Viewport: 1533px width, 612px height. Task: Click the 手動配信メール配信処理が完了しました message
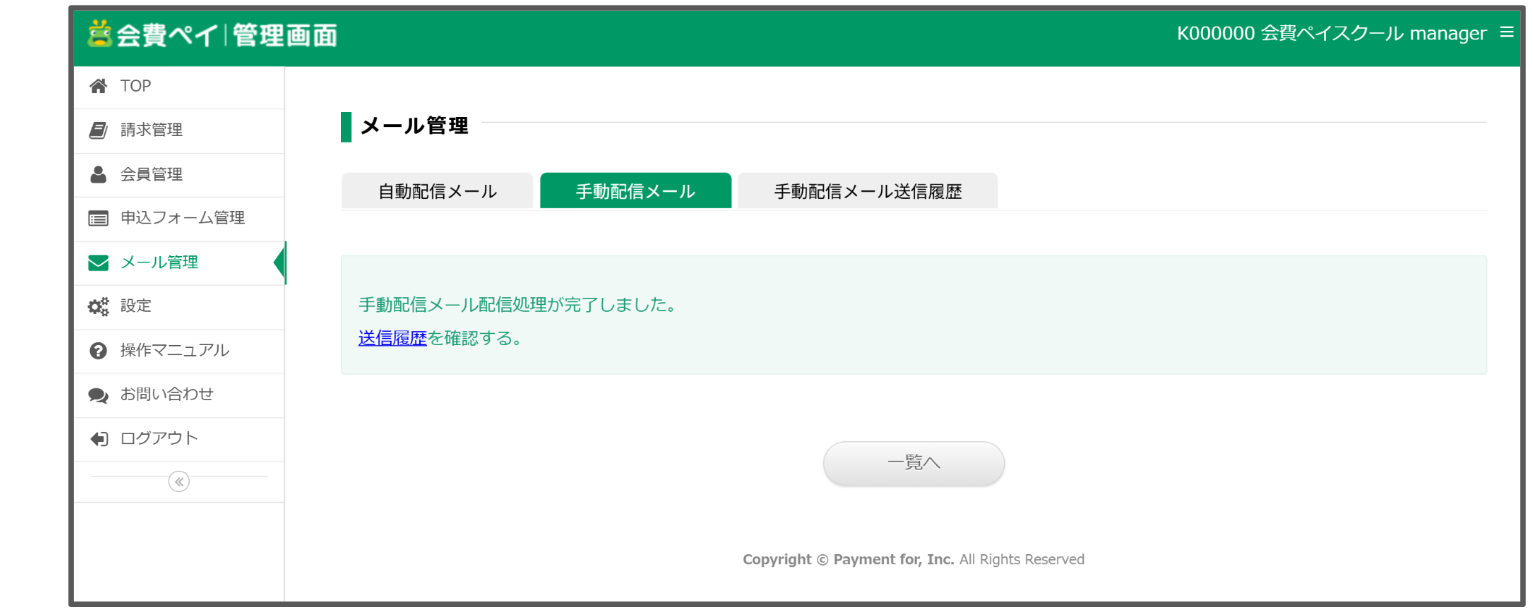point(518,304)
